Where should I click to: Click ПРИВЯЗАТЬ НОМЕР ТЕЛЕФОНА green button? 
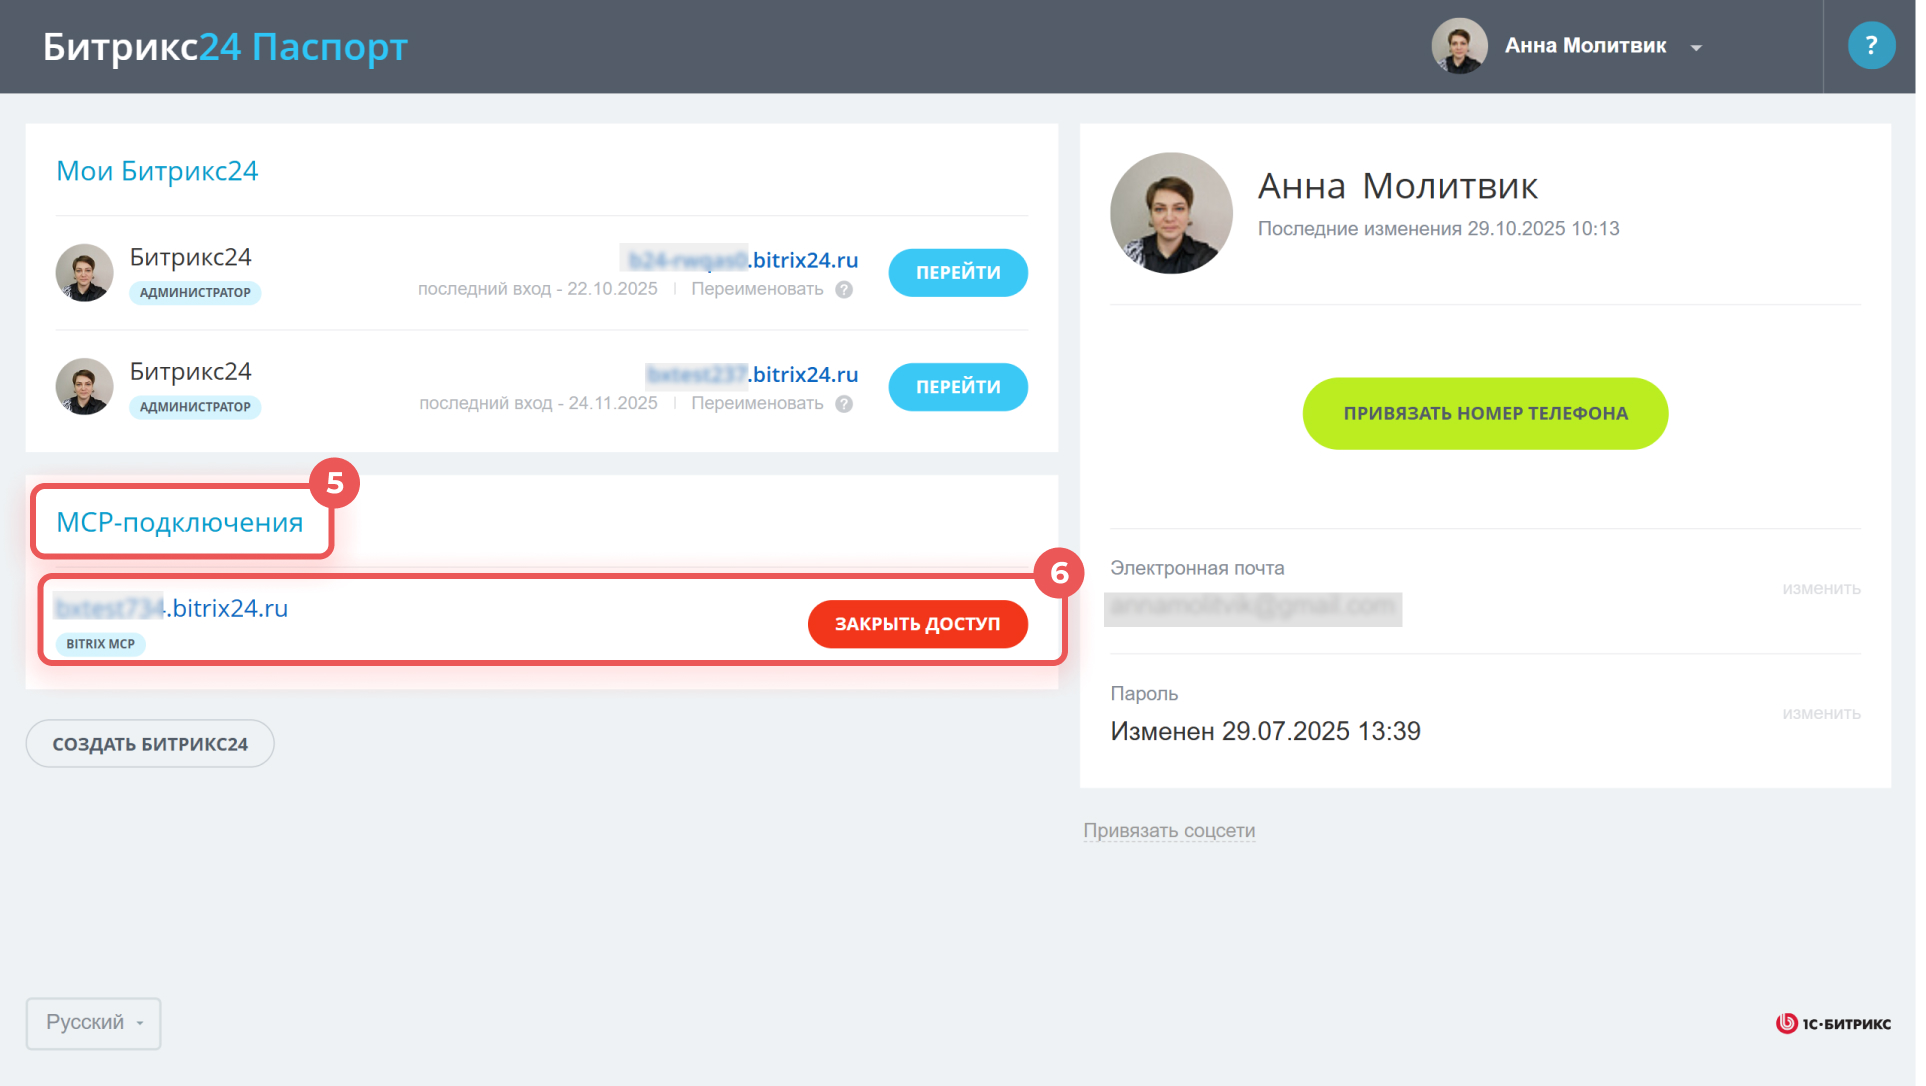tap(1485, 413)
